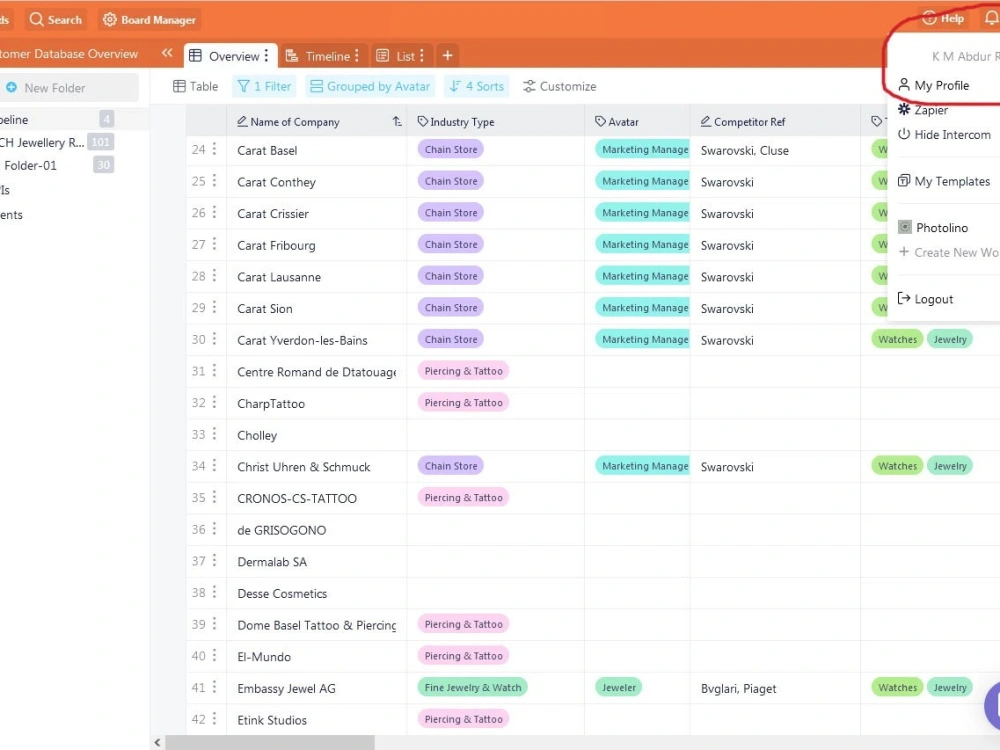Image resolution: width=1000 pixels, height=750 pixels.
Task: Open the 1 Filter settings
Action: coord(264,86)
